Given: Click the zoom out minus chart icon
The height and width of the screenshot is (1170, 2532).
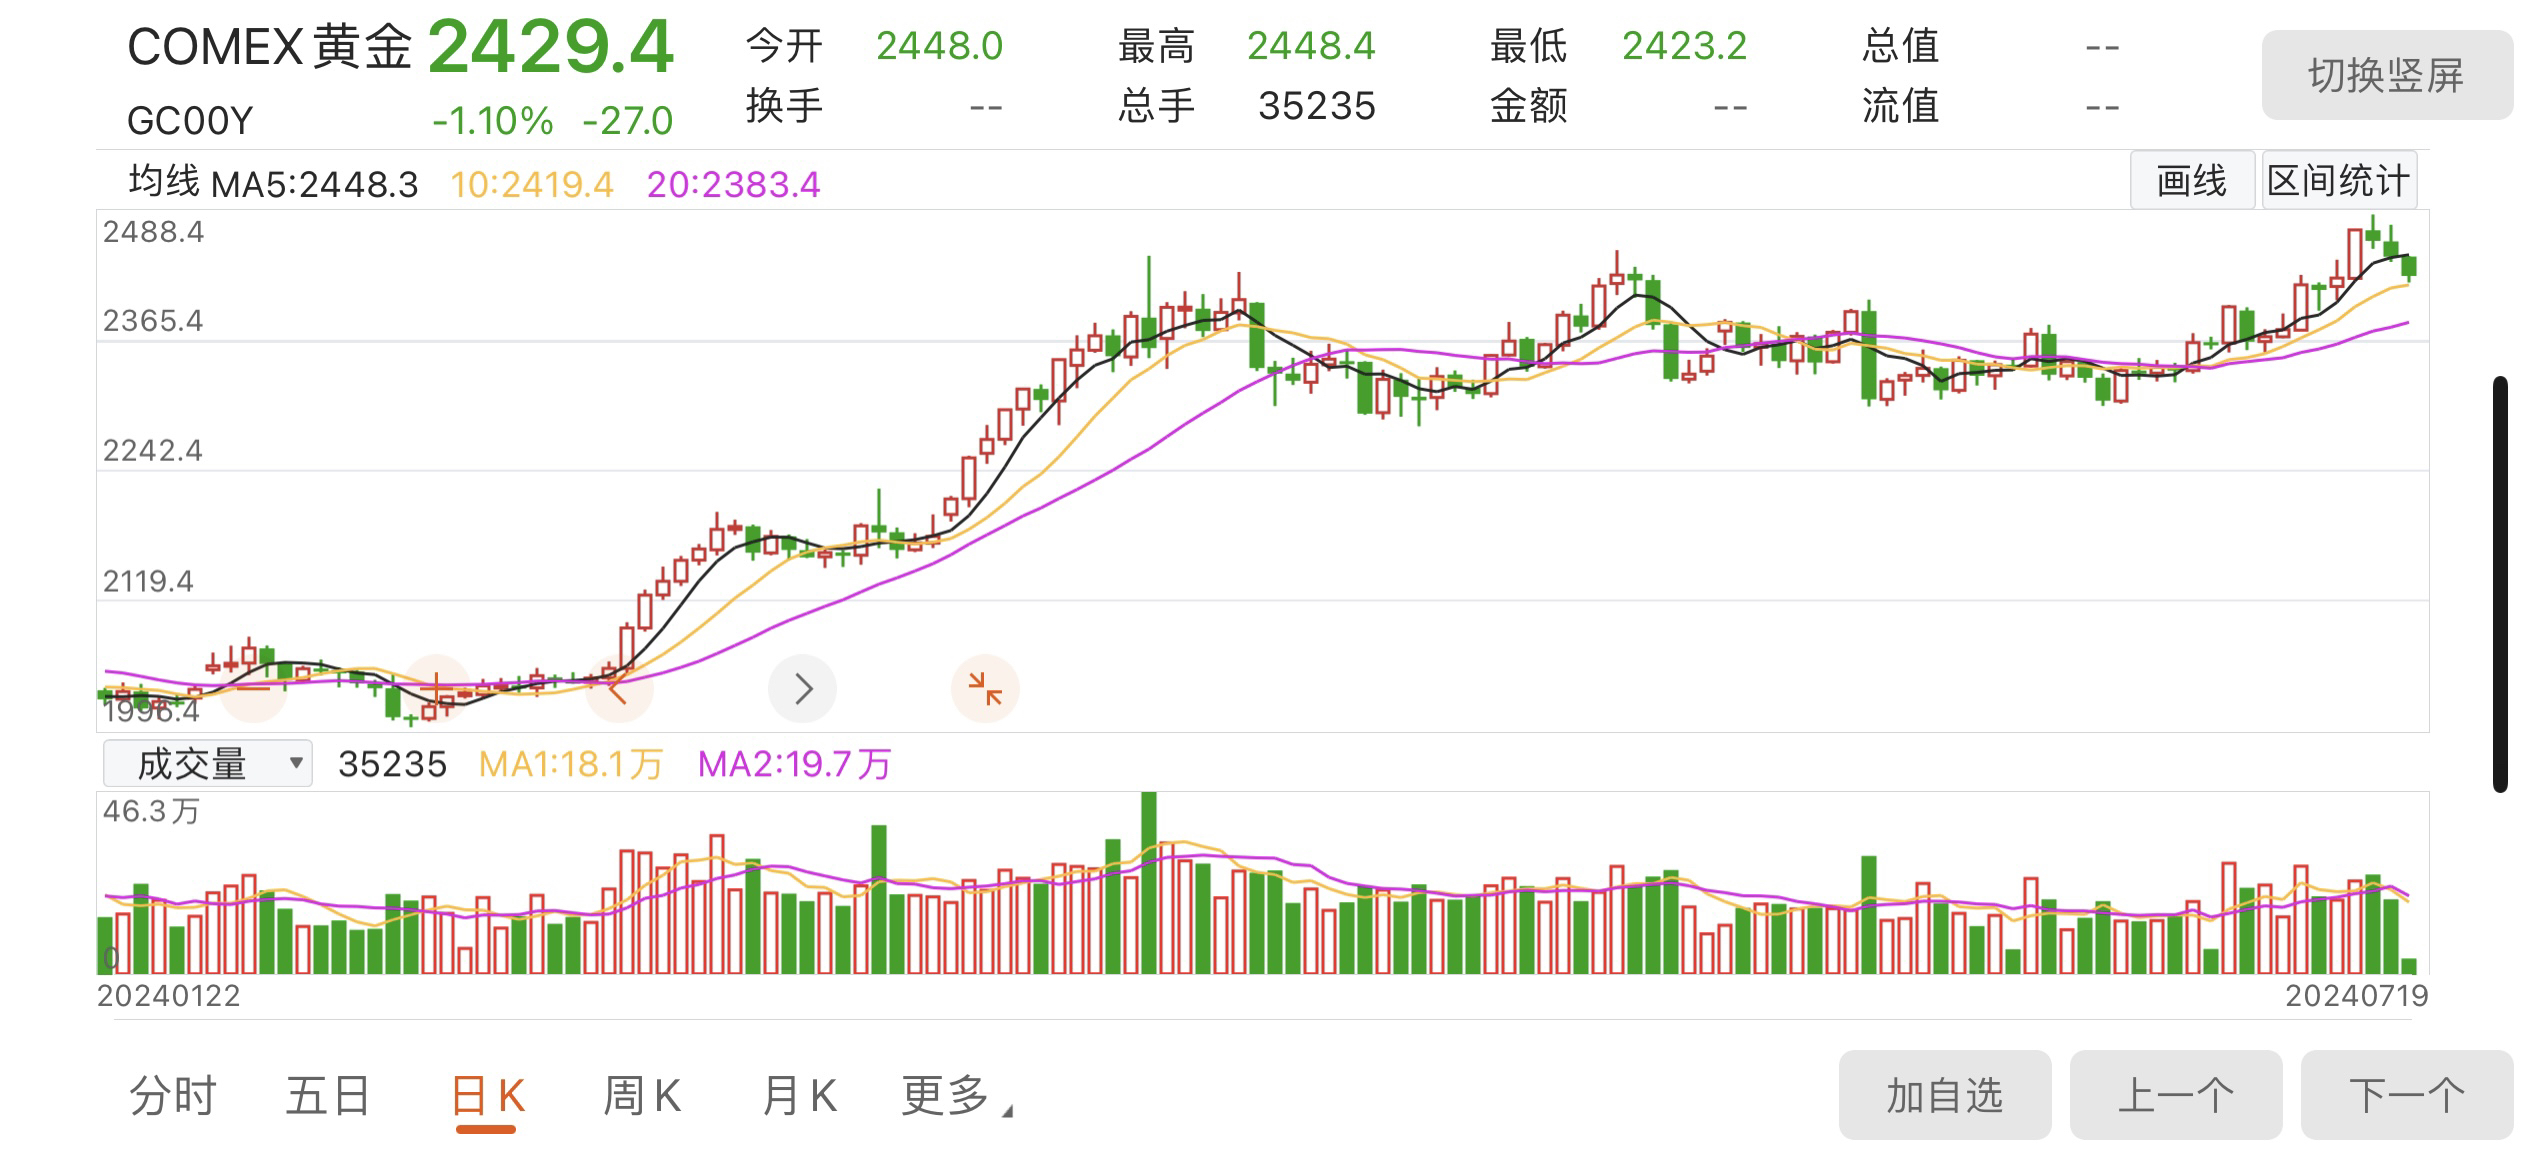Looking at the screenshot, I should point(253,688).
